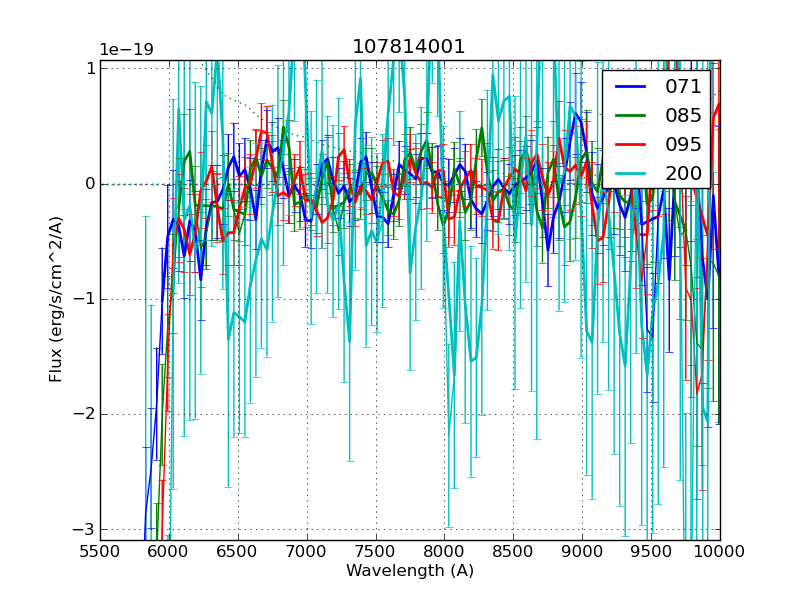
Task: Click the 10000 x-axis tick label
Action: pos(719,551)
